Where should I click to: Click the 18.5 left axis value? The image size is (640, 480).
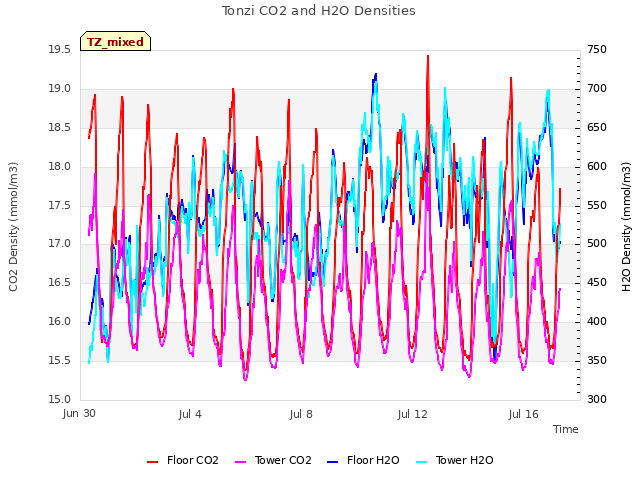coord(60,128)
